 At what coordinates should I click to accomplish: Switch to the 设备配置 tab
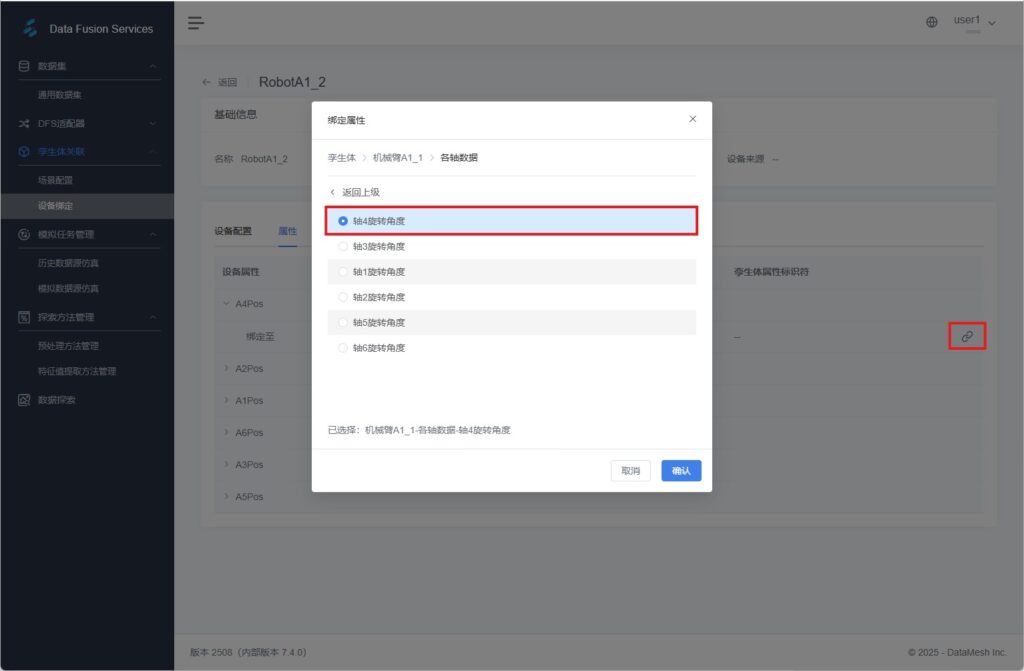pos(232,231)
